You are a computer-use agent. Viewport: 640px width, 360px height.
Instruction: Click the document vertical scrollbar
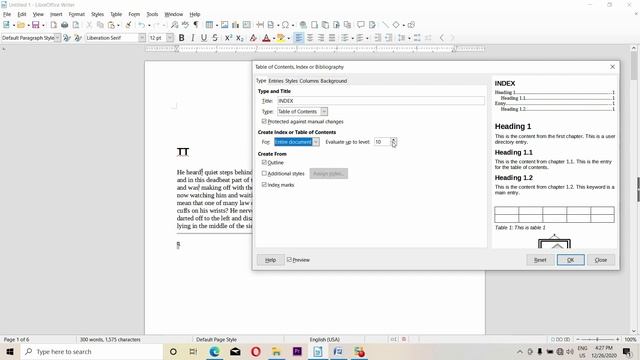pyautogui.click(x=634, y=188)
